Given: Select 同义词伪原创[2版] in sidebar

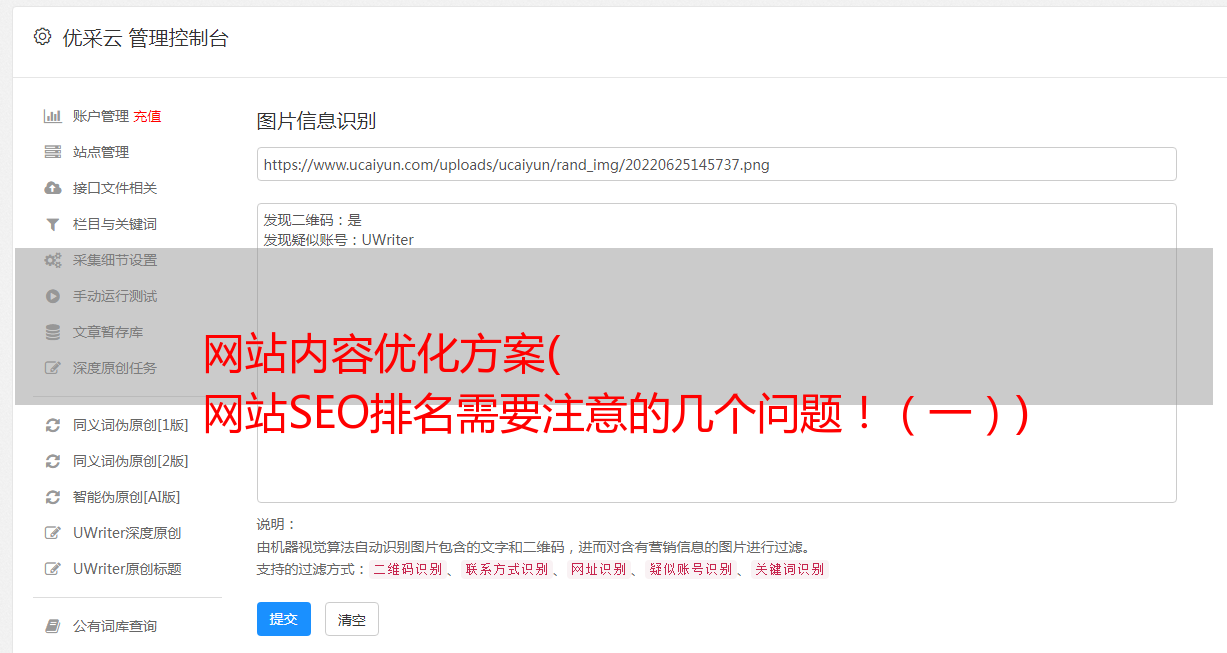Looking at the screenshot, I should pos(130,461).
